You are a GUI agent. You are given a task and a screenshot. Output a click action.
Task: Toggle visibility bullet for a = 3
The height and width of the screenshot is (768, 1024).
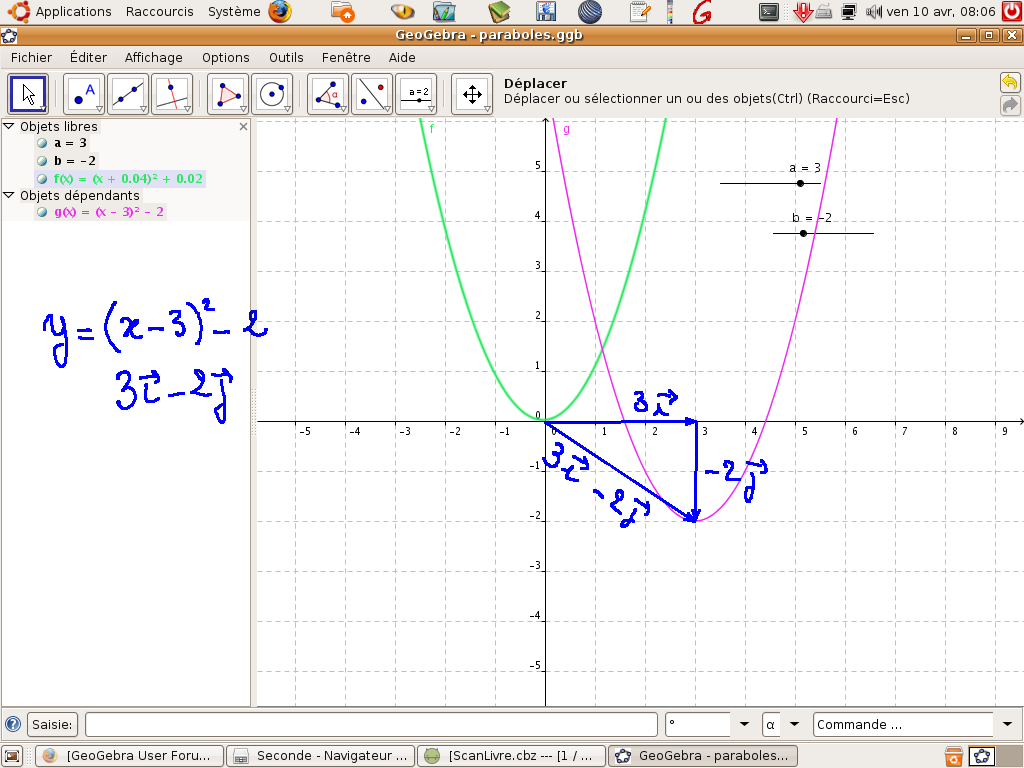click(41, 143)
